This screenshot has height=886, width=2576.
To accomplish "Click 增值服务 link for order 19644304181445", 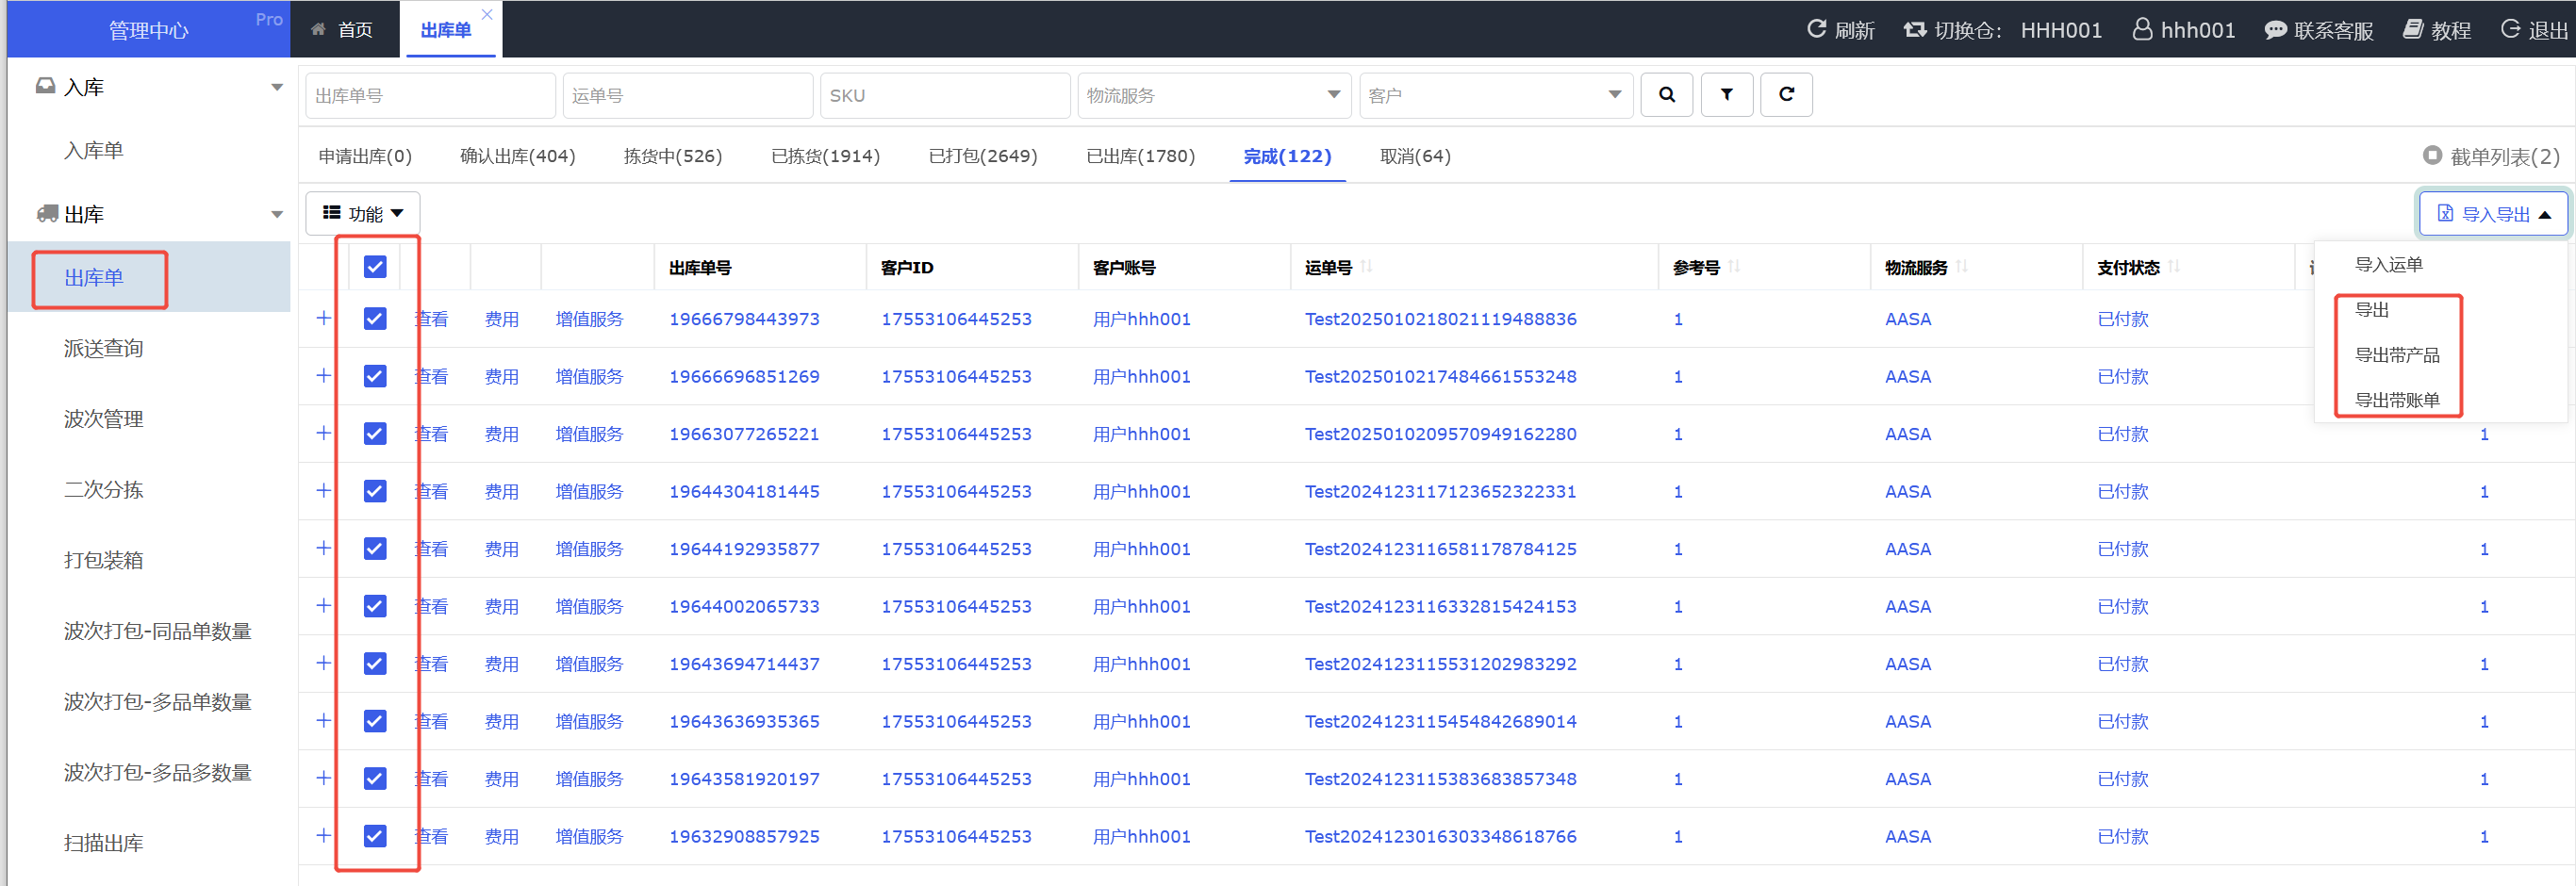I will (589, 491).
